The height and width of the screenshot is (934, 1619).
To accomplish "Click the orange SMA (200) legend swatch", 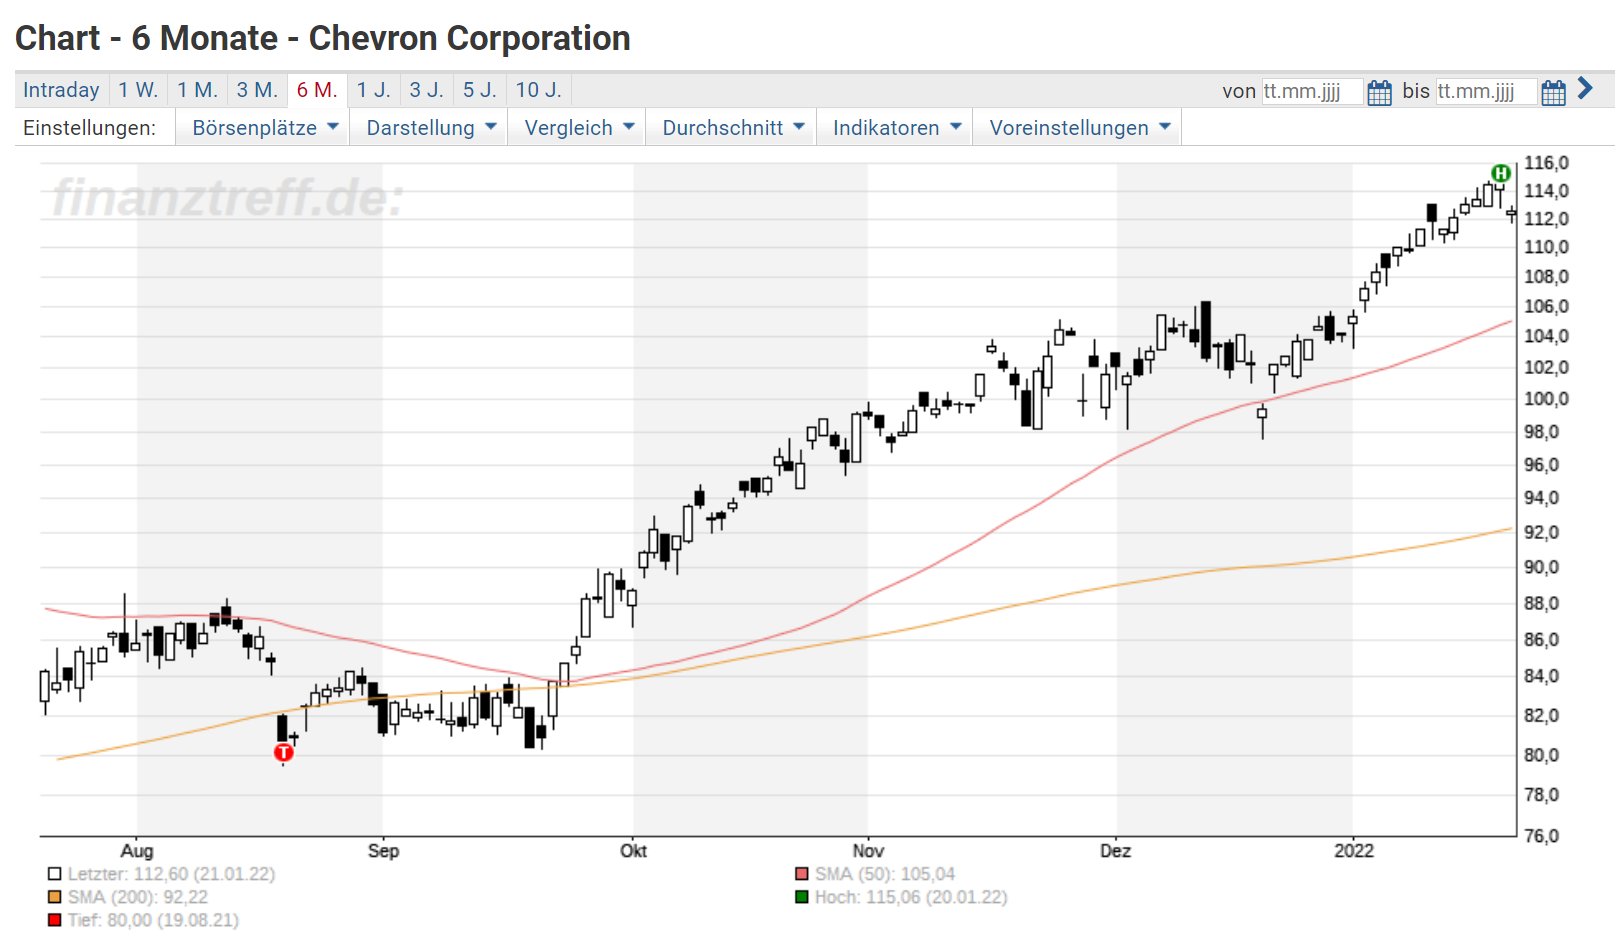I will [55, 897].
